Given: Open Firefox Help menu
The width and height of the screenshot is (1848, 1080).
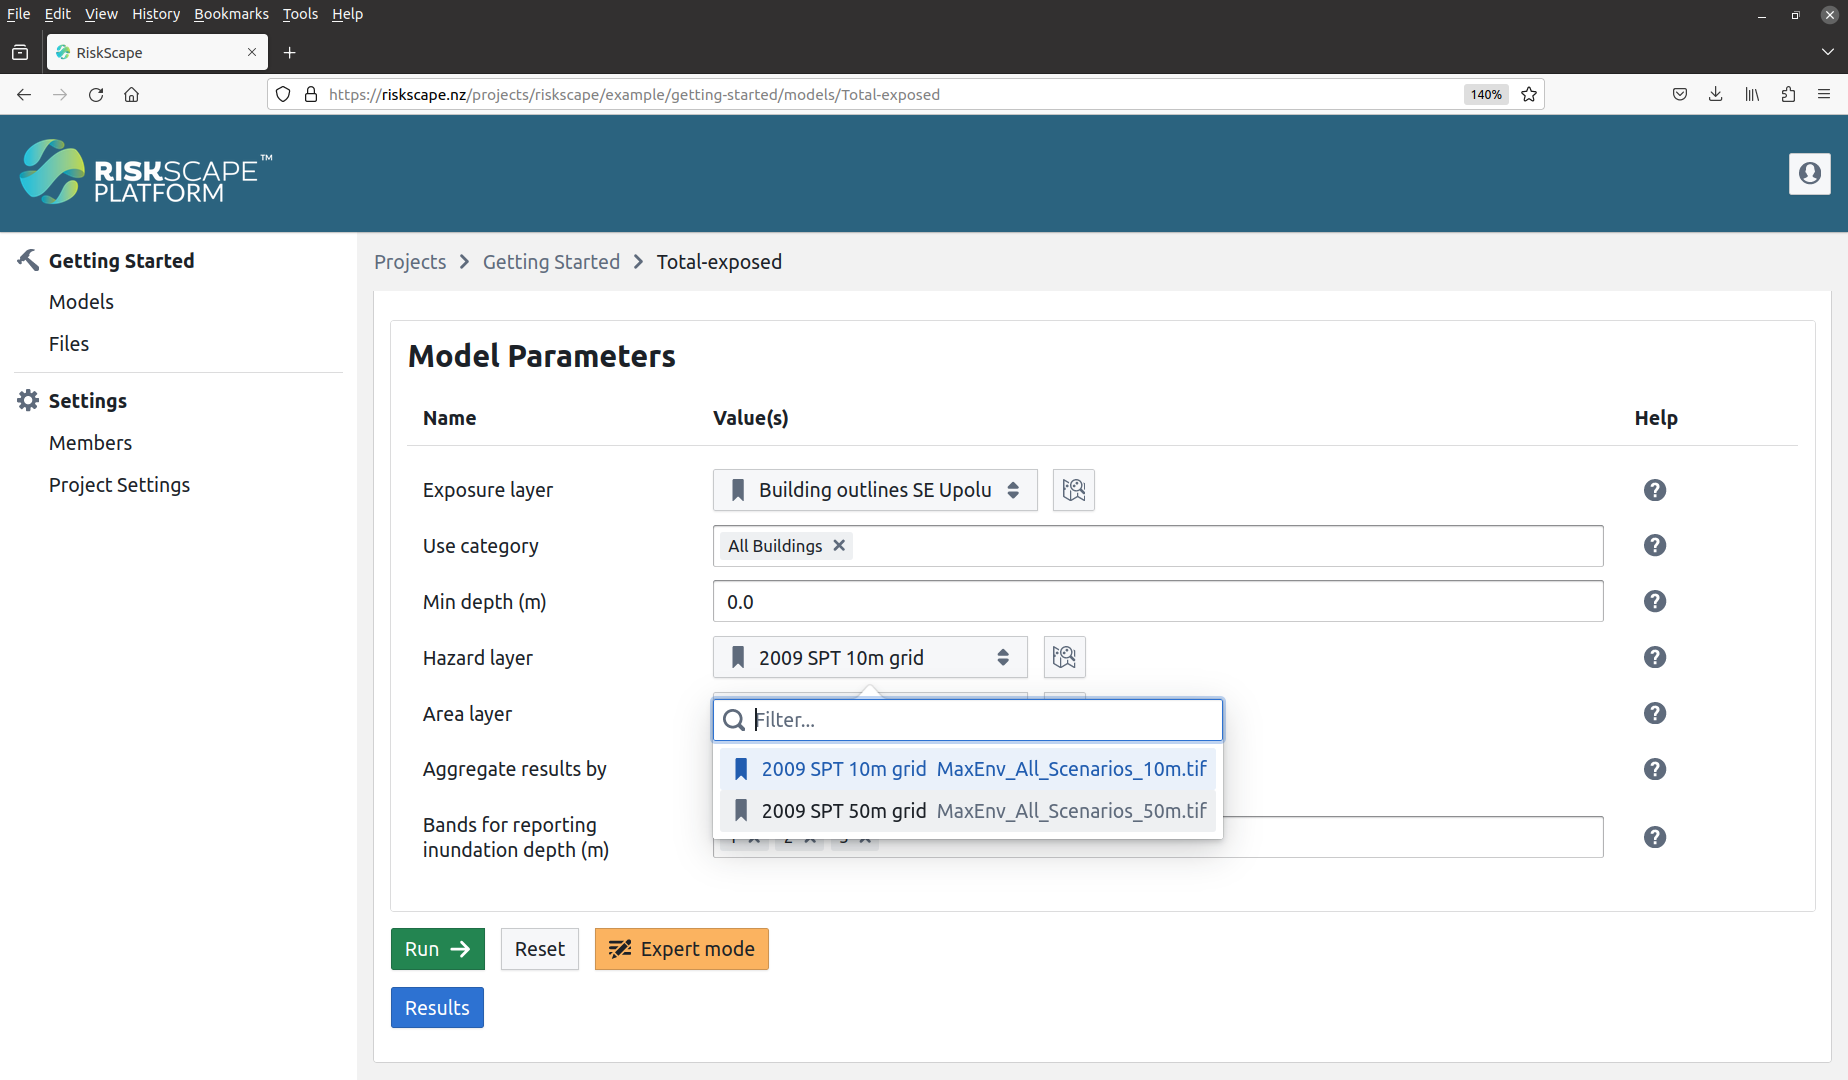Looking at the screenshot, I should pos(347,14).
